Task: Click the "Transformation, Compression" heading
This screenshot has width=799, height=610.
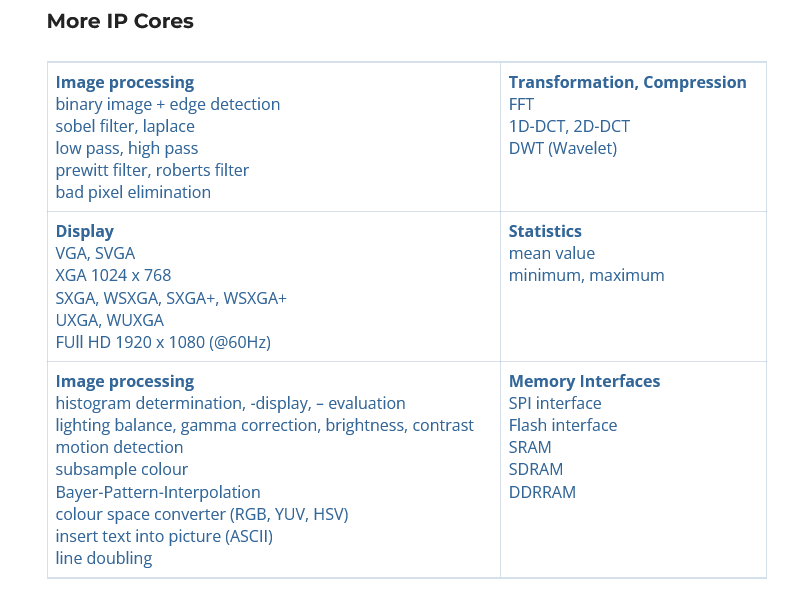Action: 627,82
